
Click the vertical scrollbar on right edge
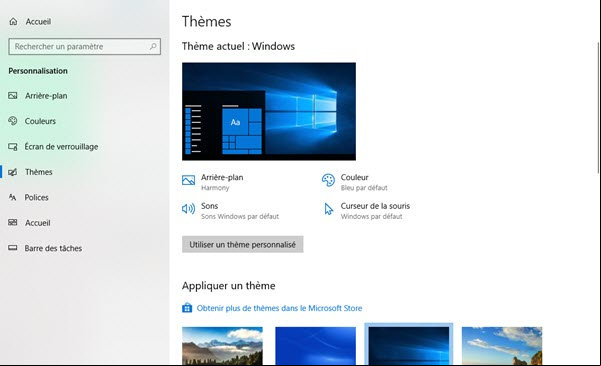pos(598,107)
